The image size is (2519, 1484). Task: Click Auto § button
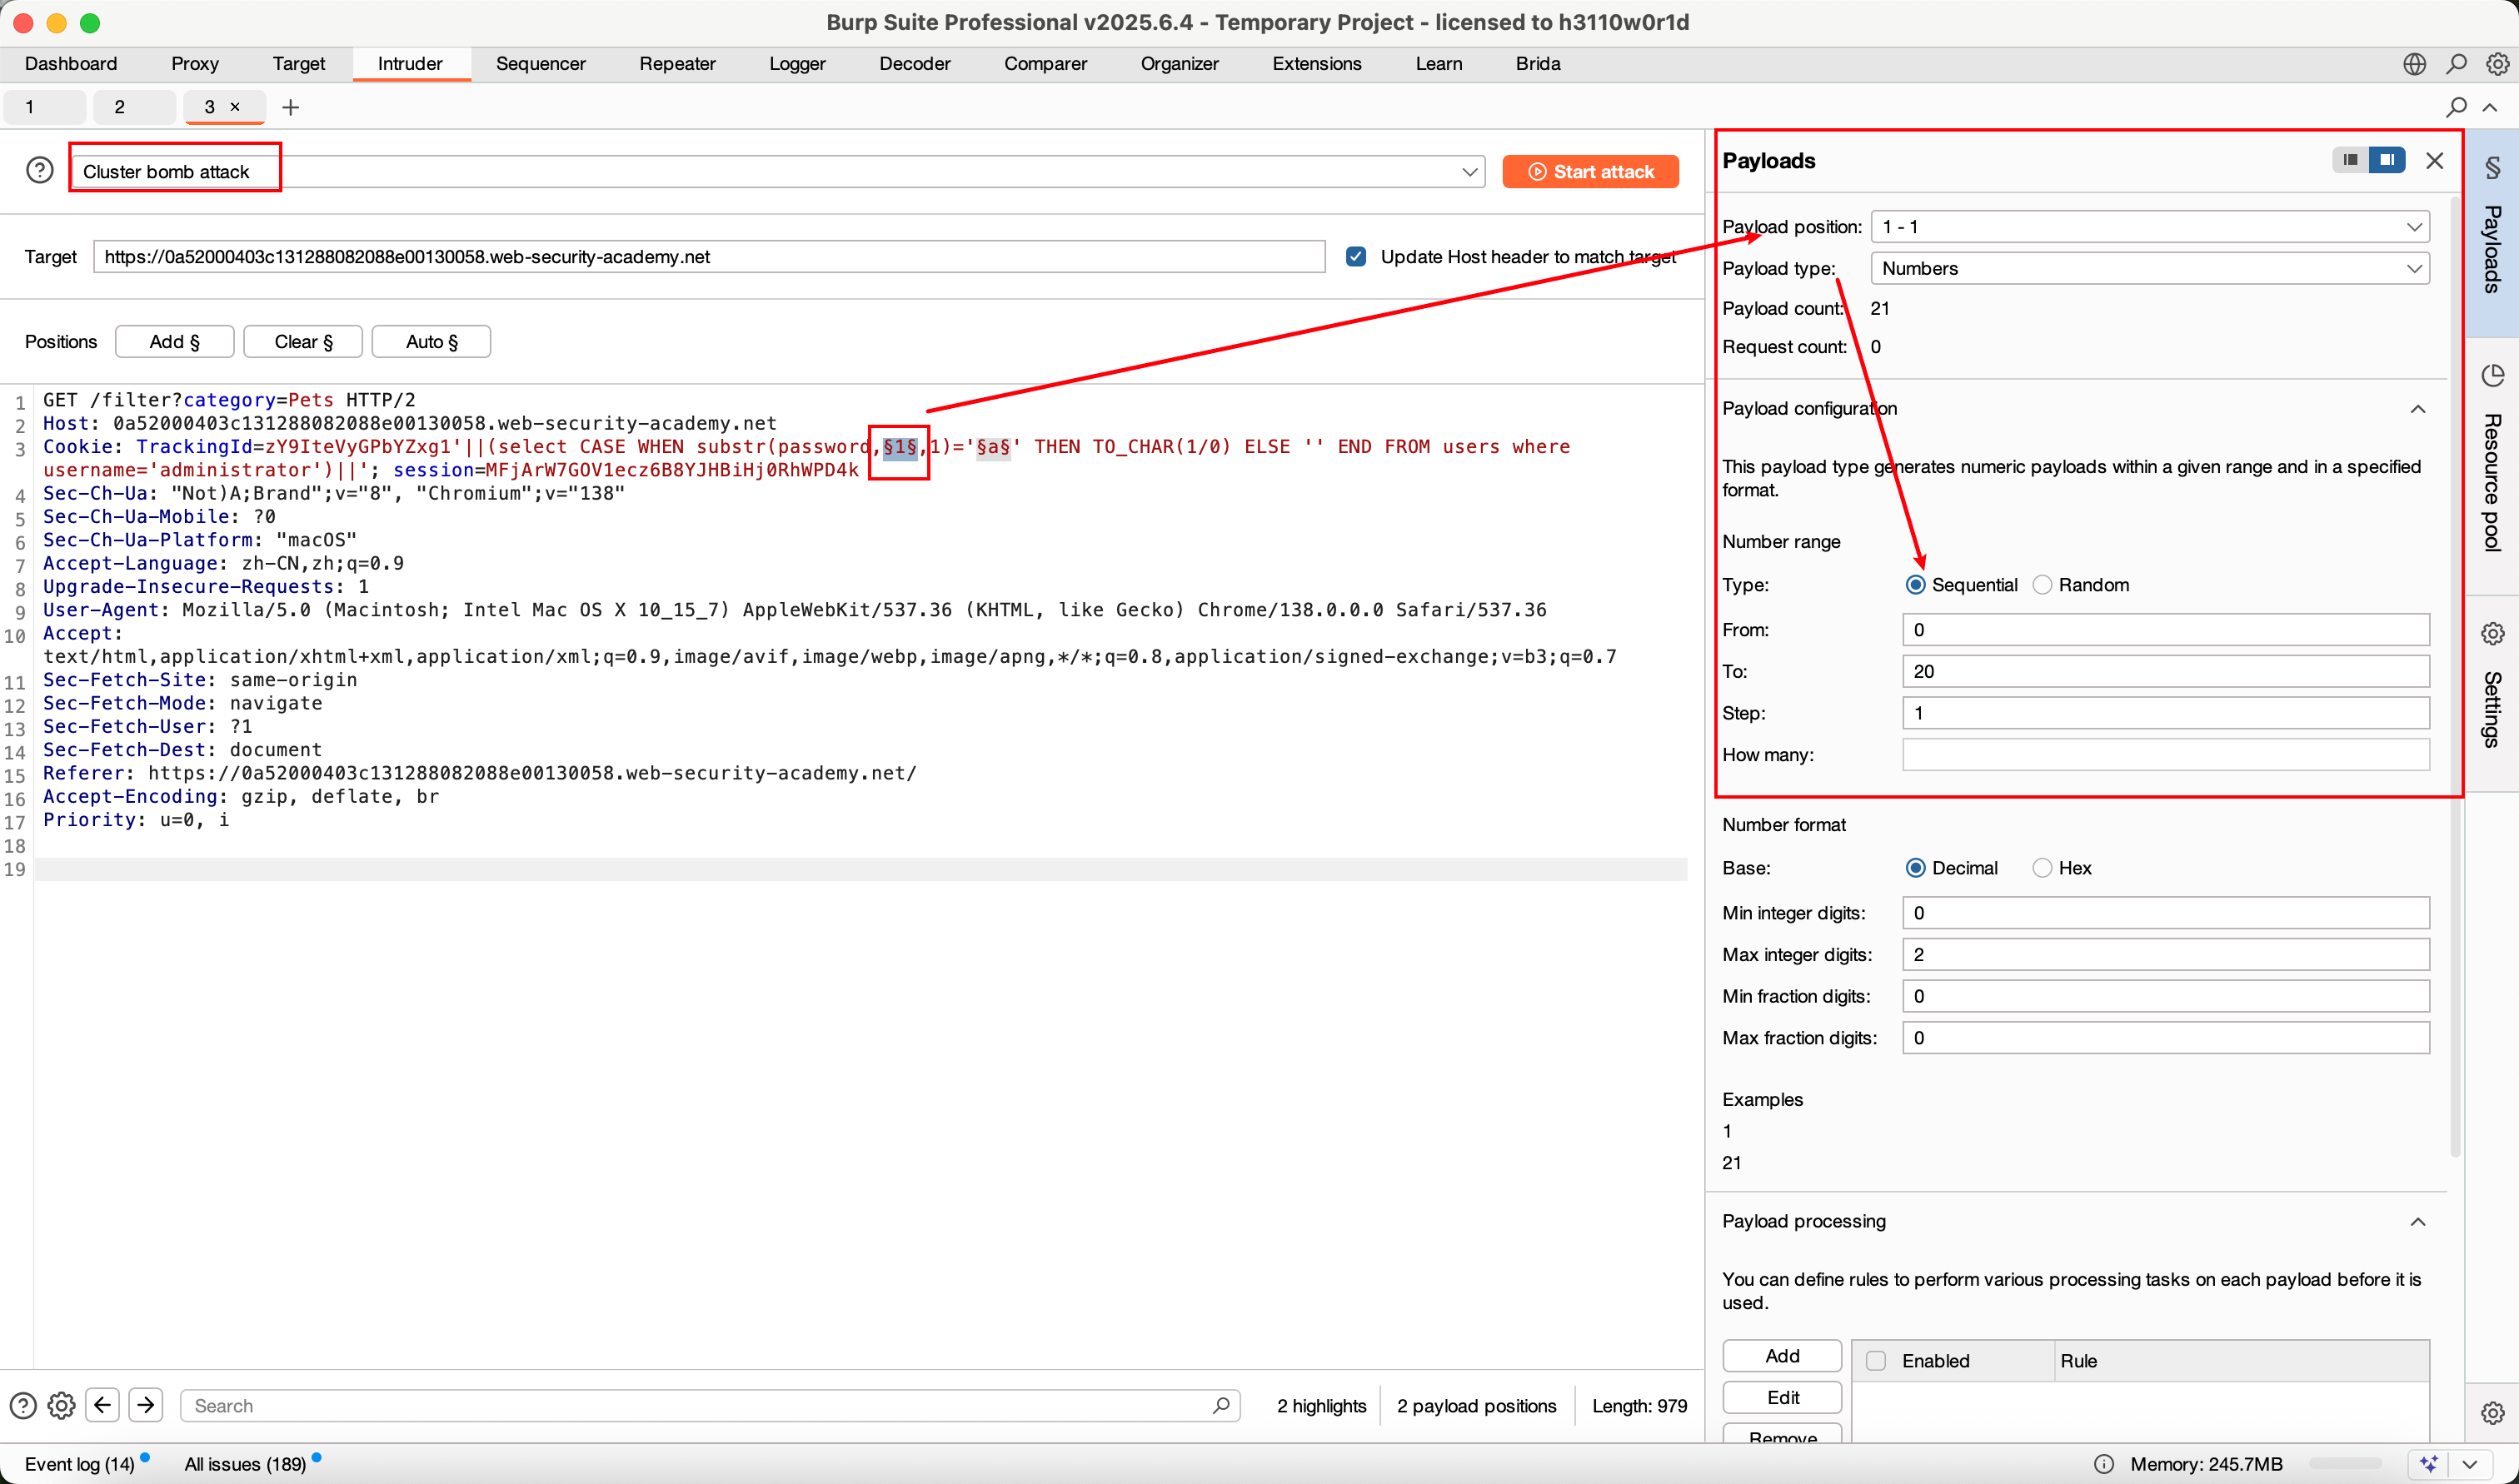pyautogui.click(x=431, y=341)
